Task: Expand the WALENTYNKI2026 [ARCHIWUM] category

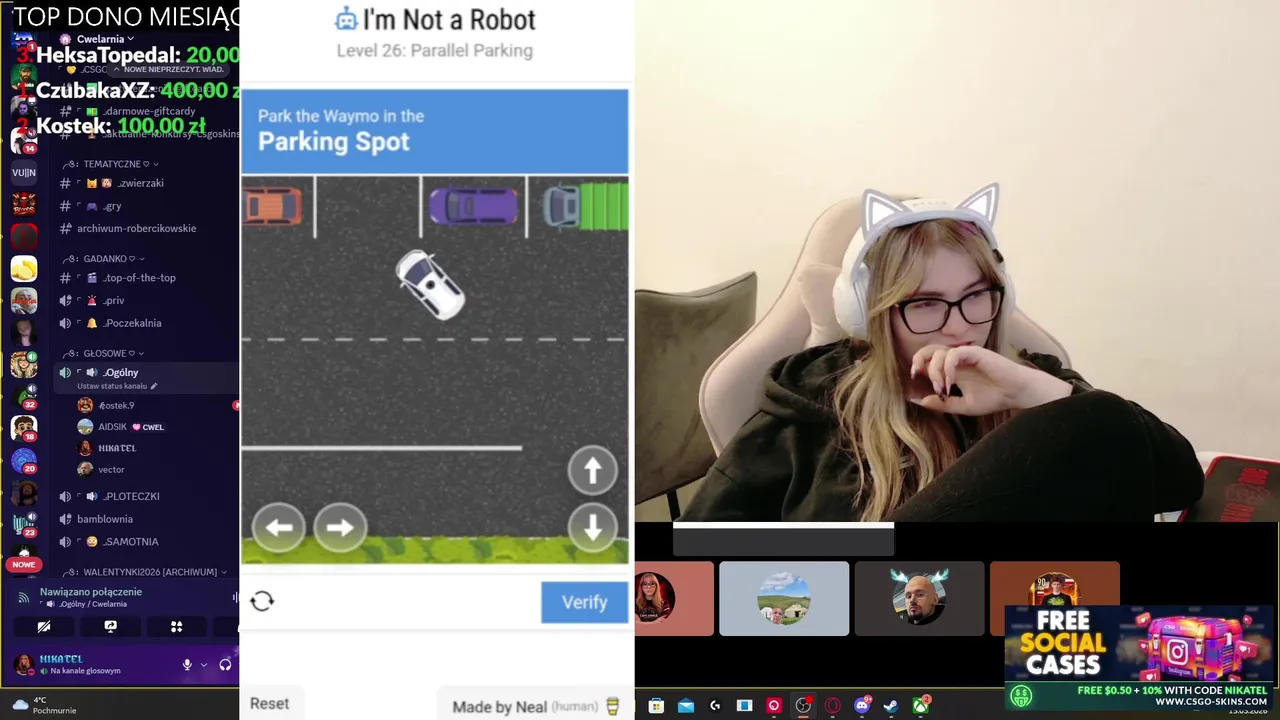Action: (x=145, y=572)
